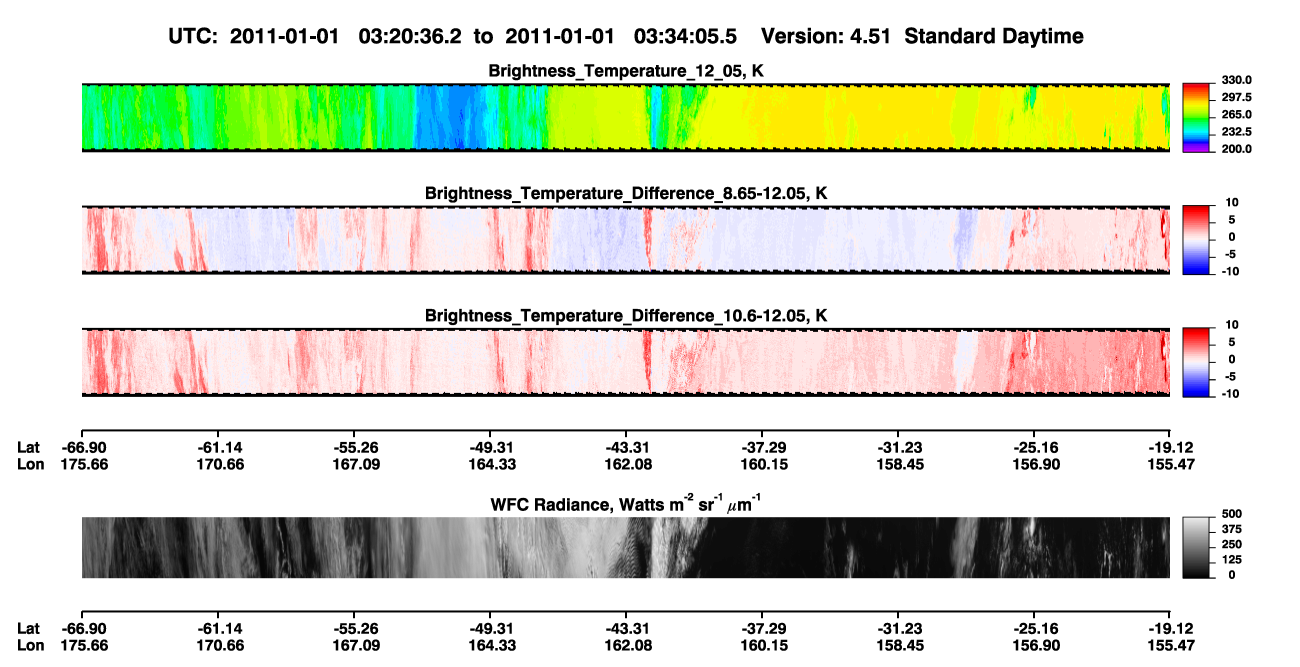This screenshot has width=1300, height=667.
Task: Click the 8.65-12.05 temperature difference image strip
Action: pyautogui.click(x=625, y=239)
